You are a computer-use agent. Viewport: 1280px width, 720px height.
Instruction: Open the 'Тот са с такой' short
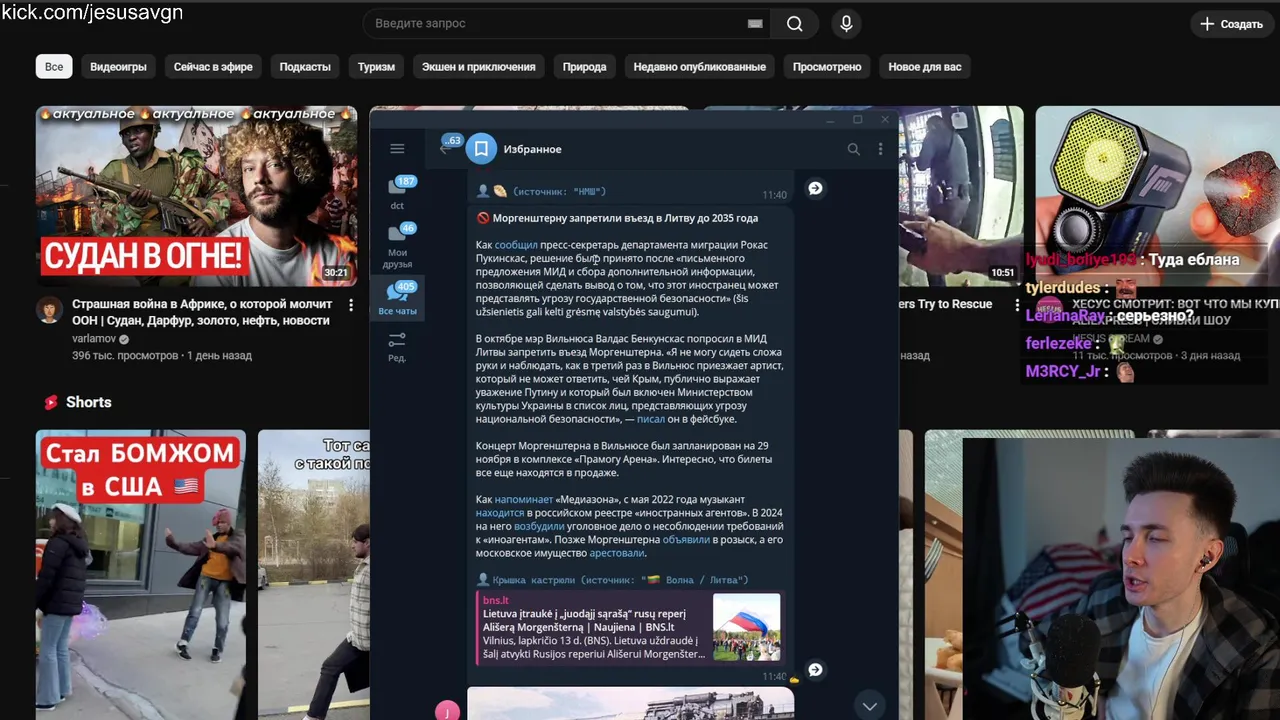(x=314, y=574)
